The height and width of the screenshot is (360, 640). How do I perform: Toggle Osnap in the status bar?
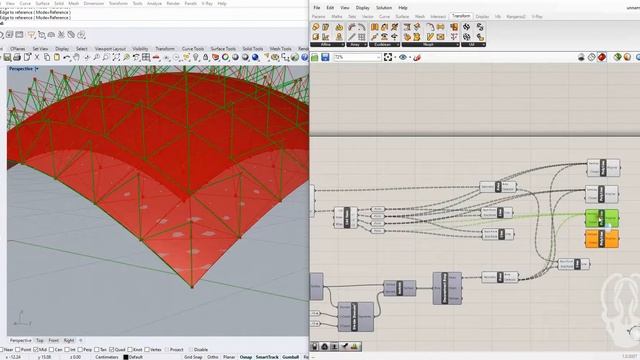[246, 357]
